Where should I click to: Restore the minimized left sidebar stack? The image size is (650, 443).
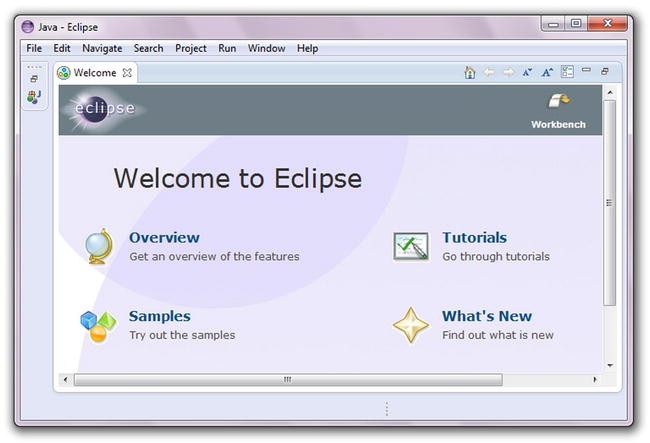[34, 79]
